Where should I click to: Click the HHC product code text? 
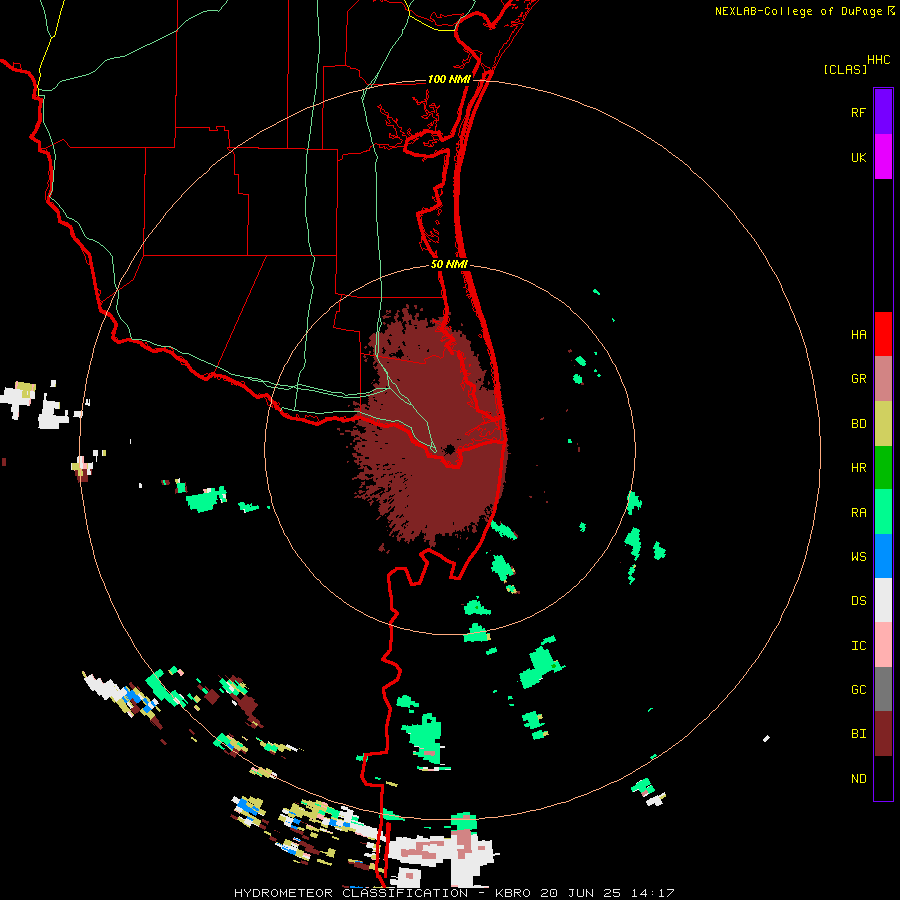[x=879, y=60]
